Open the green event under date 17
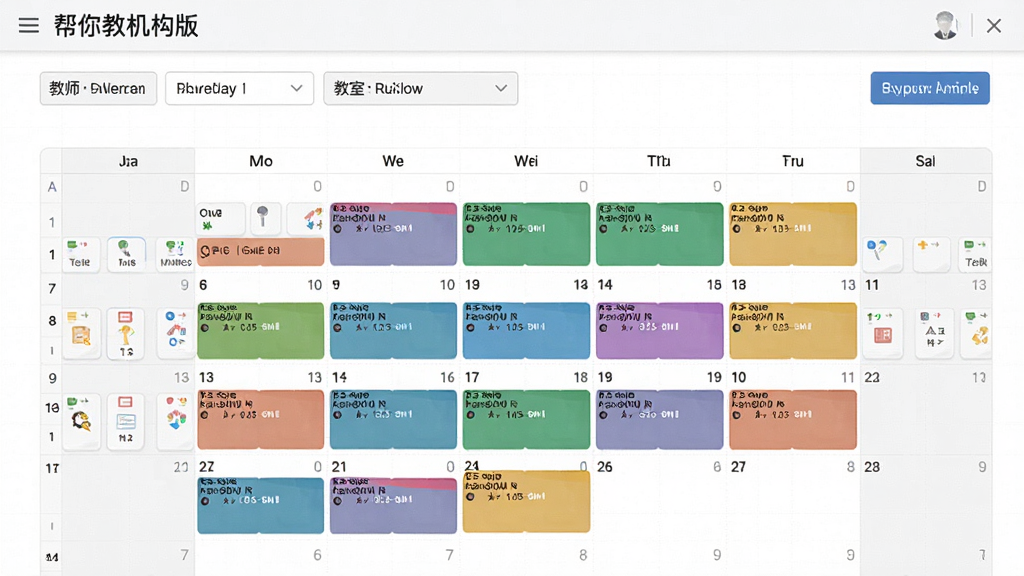The image size is (1024, 576). pos(526,419)
